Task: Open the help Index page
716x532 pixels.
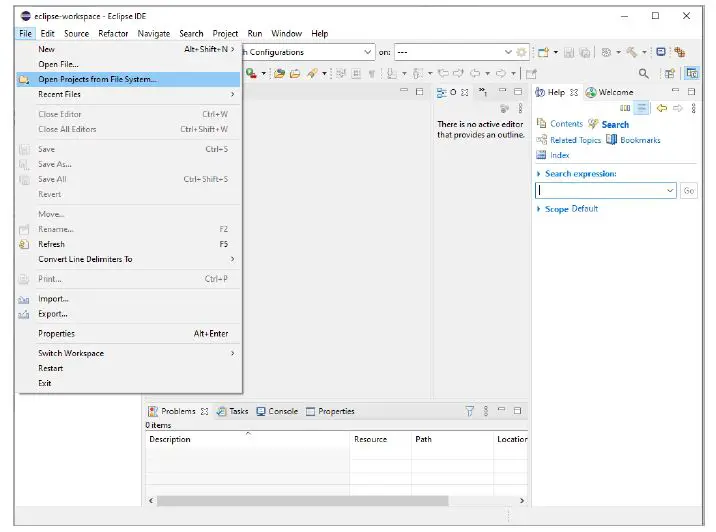Action: pos(559,155)
